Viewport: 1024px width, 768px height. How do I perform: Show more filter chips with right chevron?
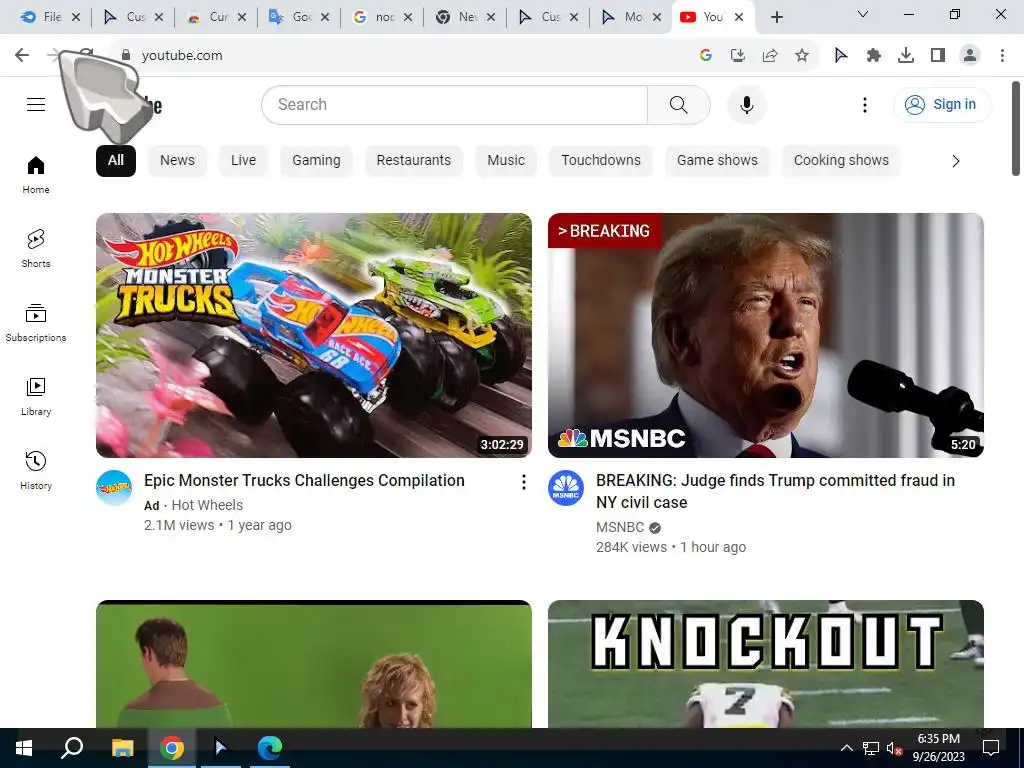pos(955,161)
